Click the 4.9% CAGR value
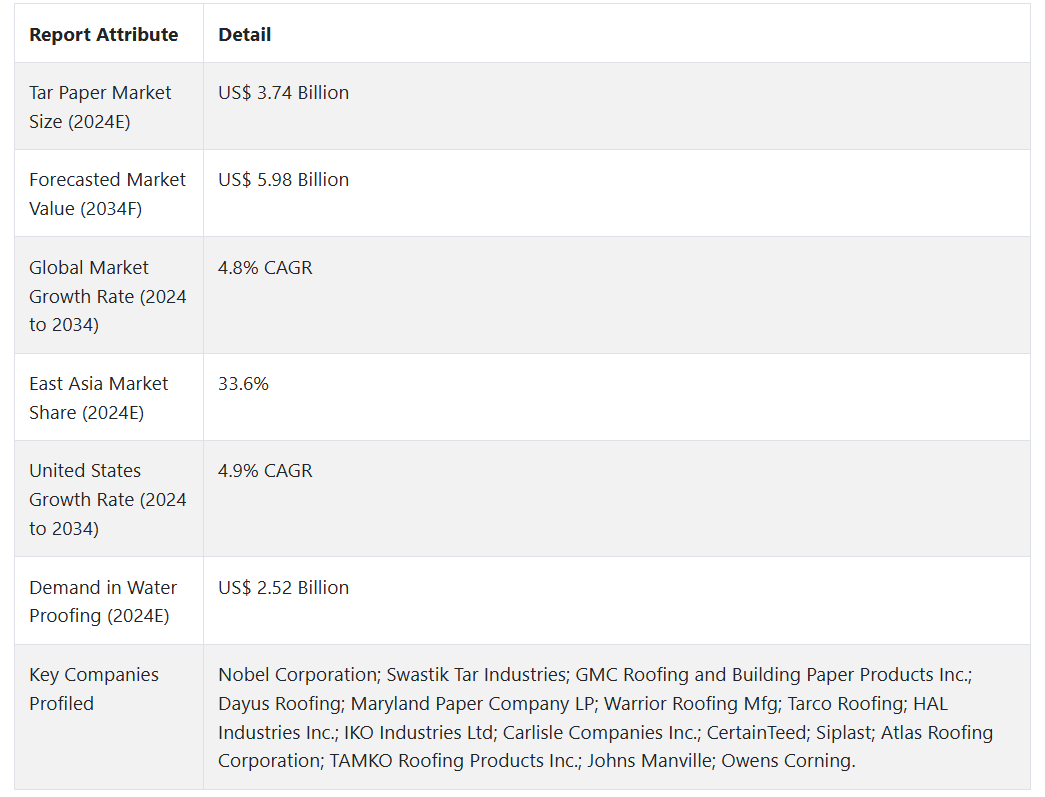This screenshot has width=1045, height=797. [265, 471]
